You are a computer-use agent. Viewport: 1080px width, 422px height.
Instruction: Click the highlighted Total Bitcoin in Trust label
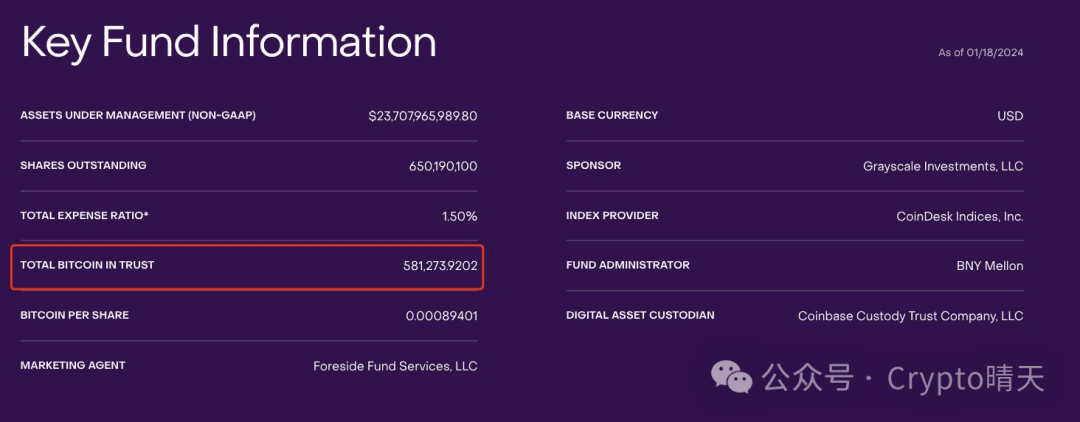tap(87, 265)
